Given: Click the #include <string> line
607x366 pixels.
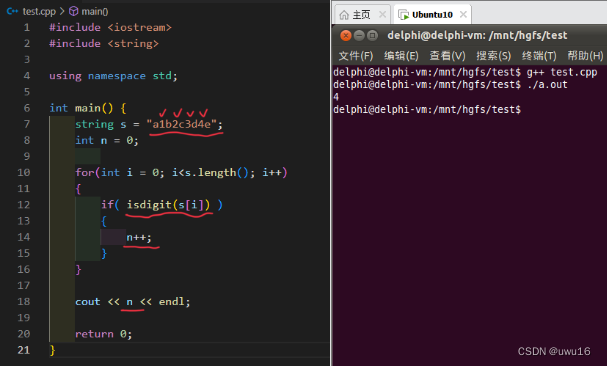Looking at the screenshot, I should click(104, 43).
